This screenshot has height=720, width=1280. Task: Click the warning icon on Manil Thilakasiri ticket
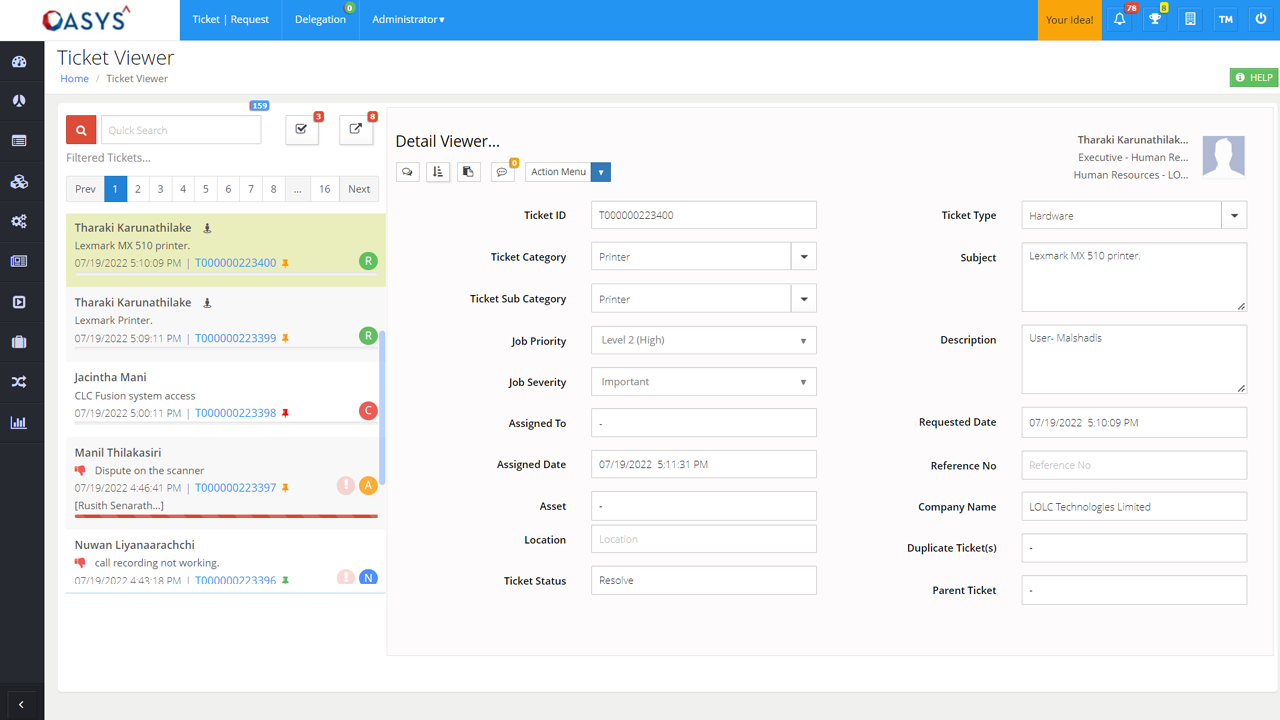pyautogui.click(x=345, y=486)
